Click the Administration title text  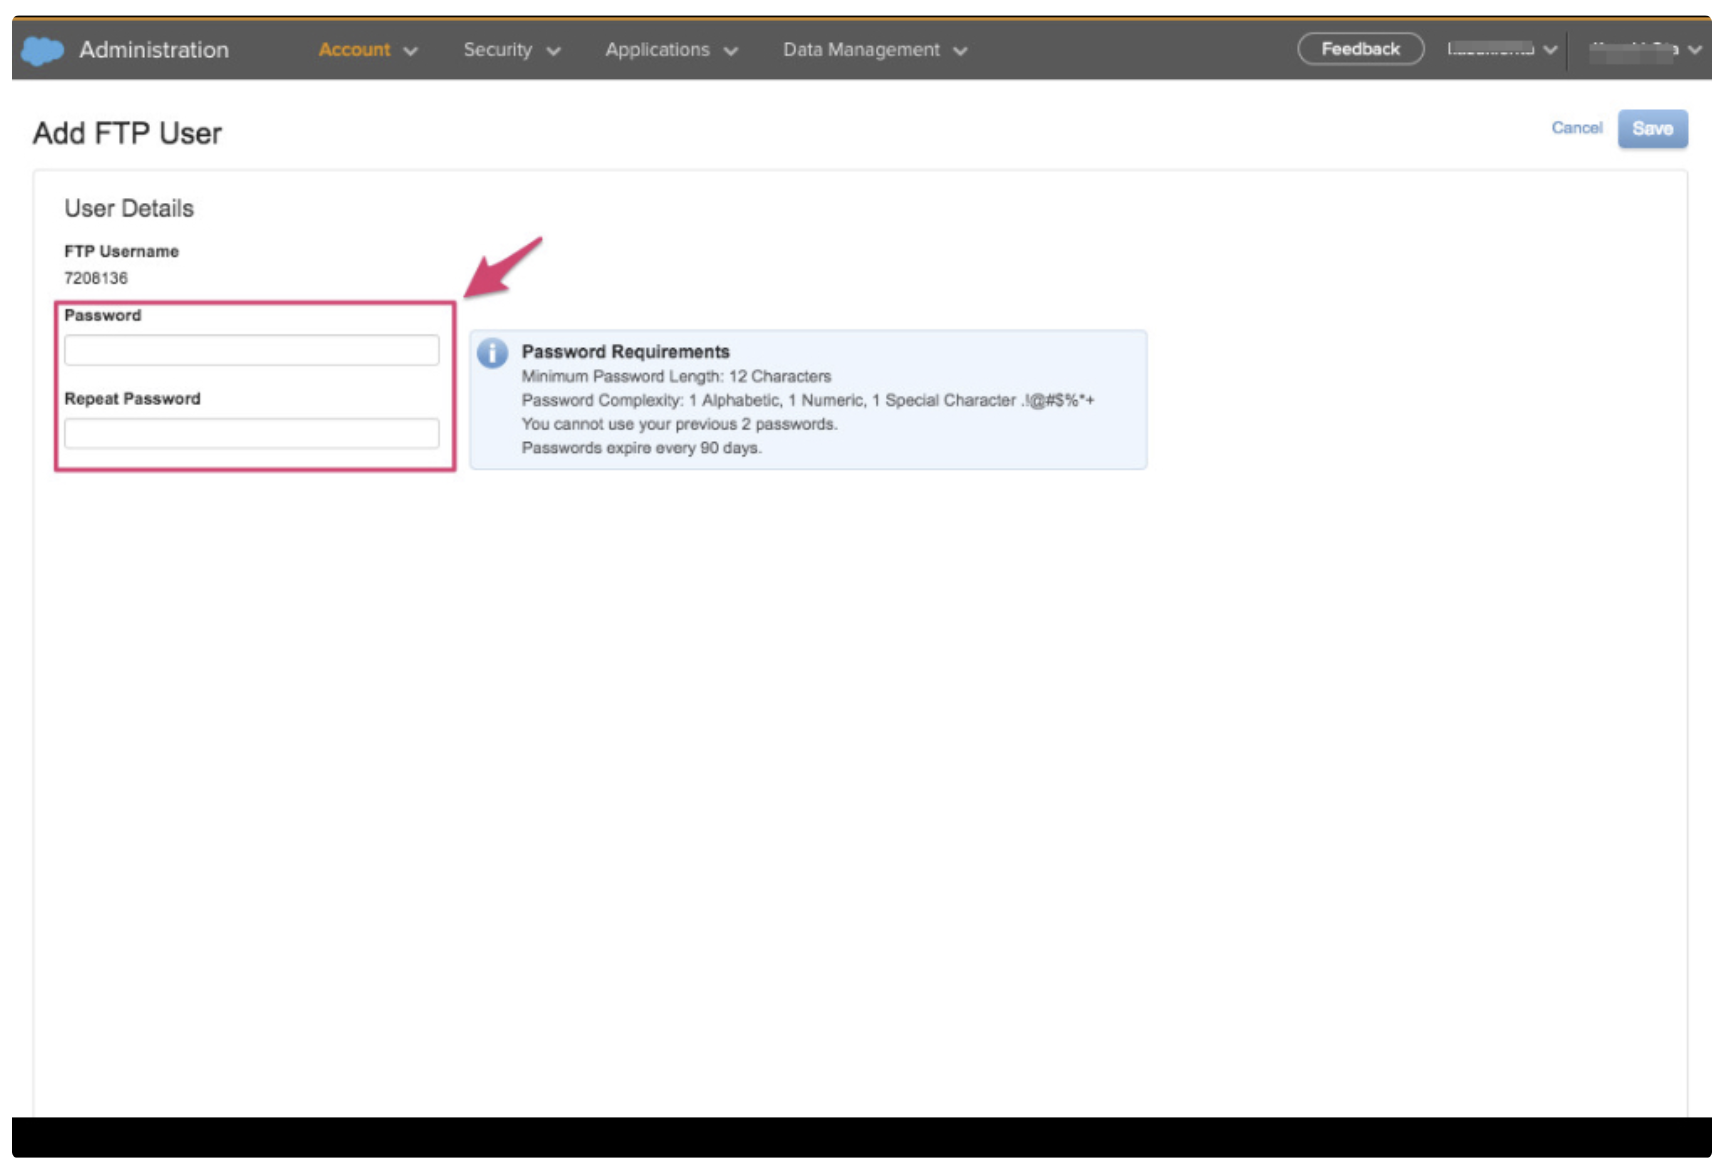(154, 50)
